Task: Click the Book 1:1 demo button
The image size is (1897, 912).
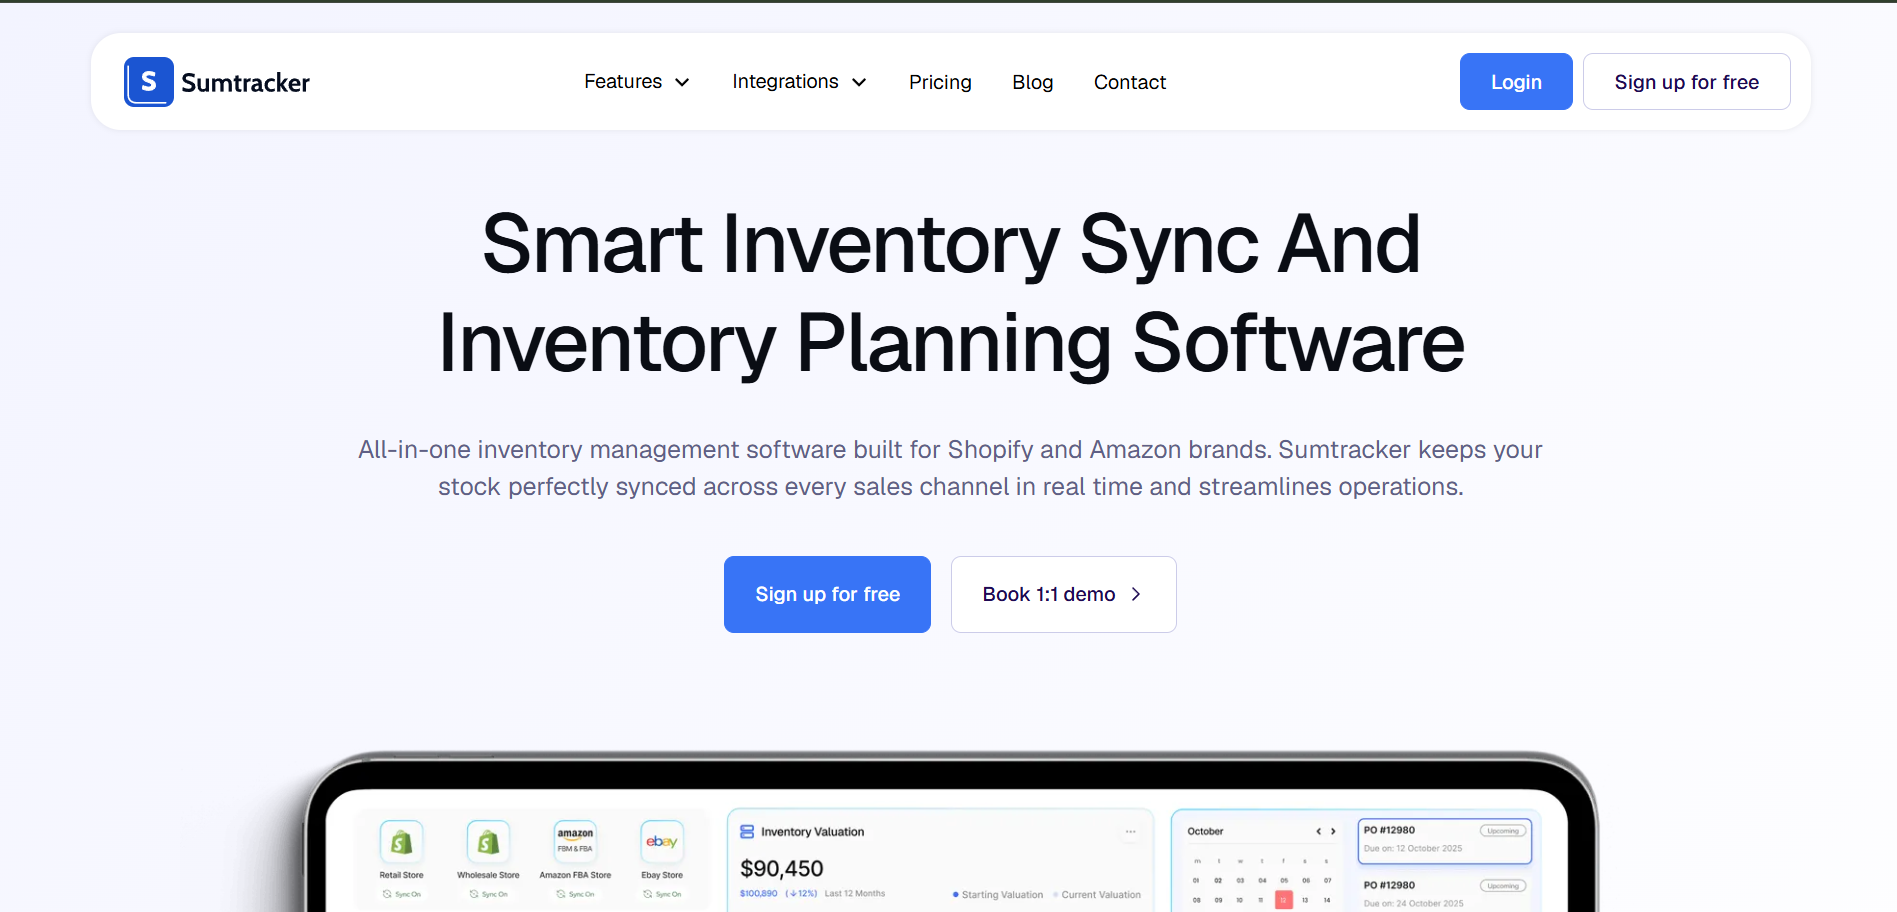Action: point(1063,594)
